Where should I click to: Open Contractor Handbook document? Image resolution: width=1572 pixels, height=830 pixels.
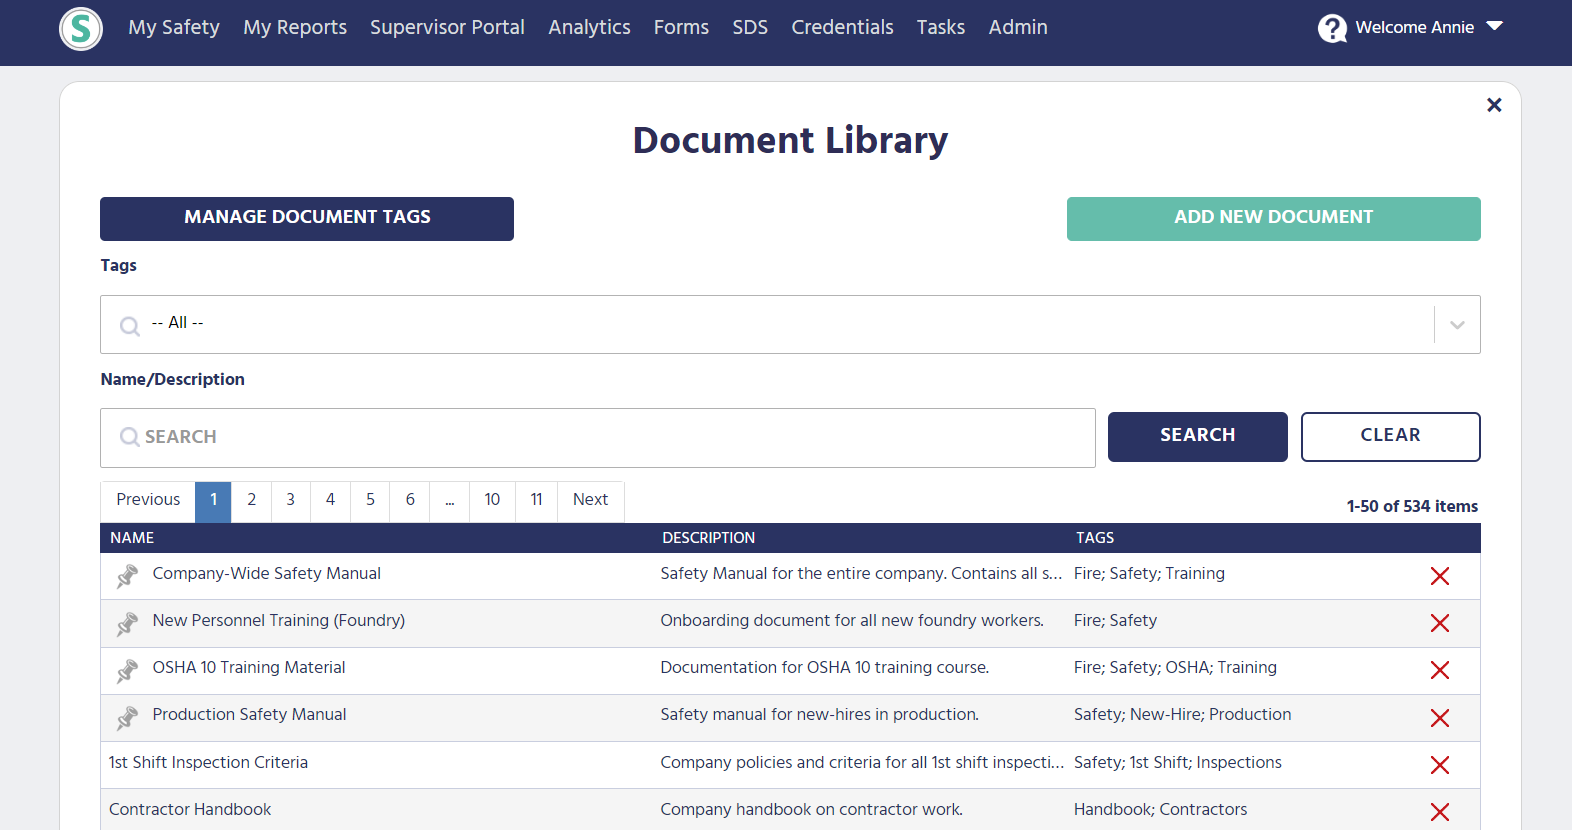click(x=190, y=810)
